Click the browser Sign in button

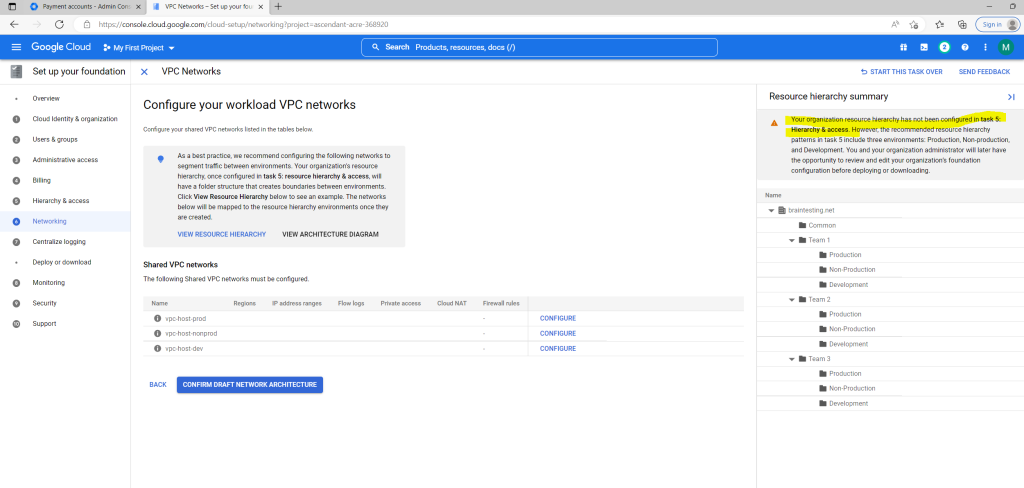997,24
